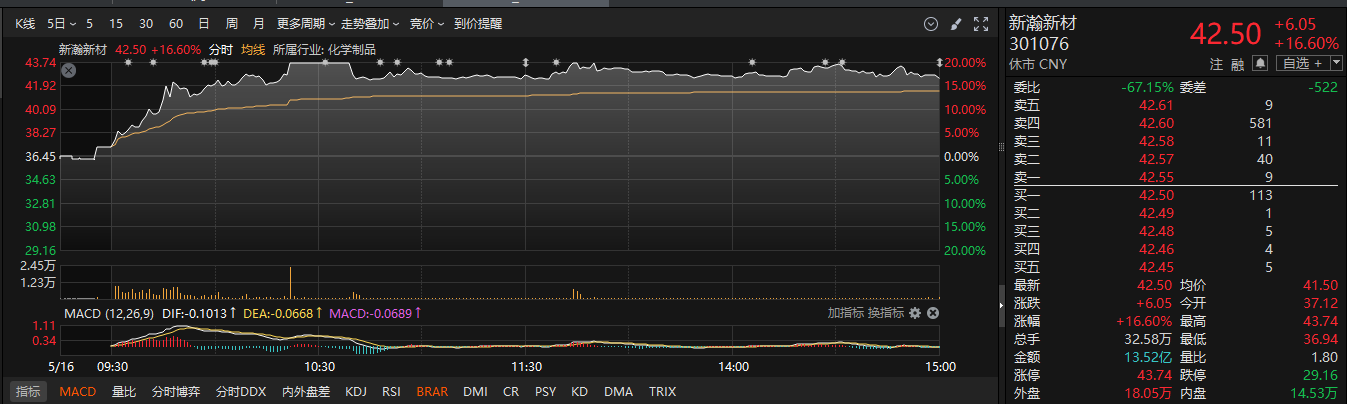Click the 融 margin tag
Viewport: 1347px width, 404px height.
[1238, 63]
